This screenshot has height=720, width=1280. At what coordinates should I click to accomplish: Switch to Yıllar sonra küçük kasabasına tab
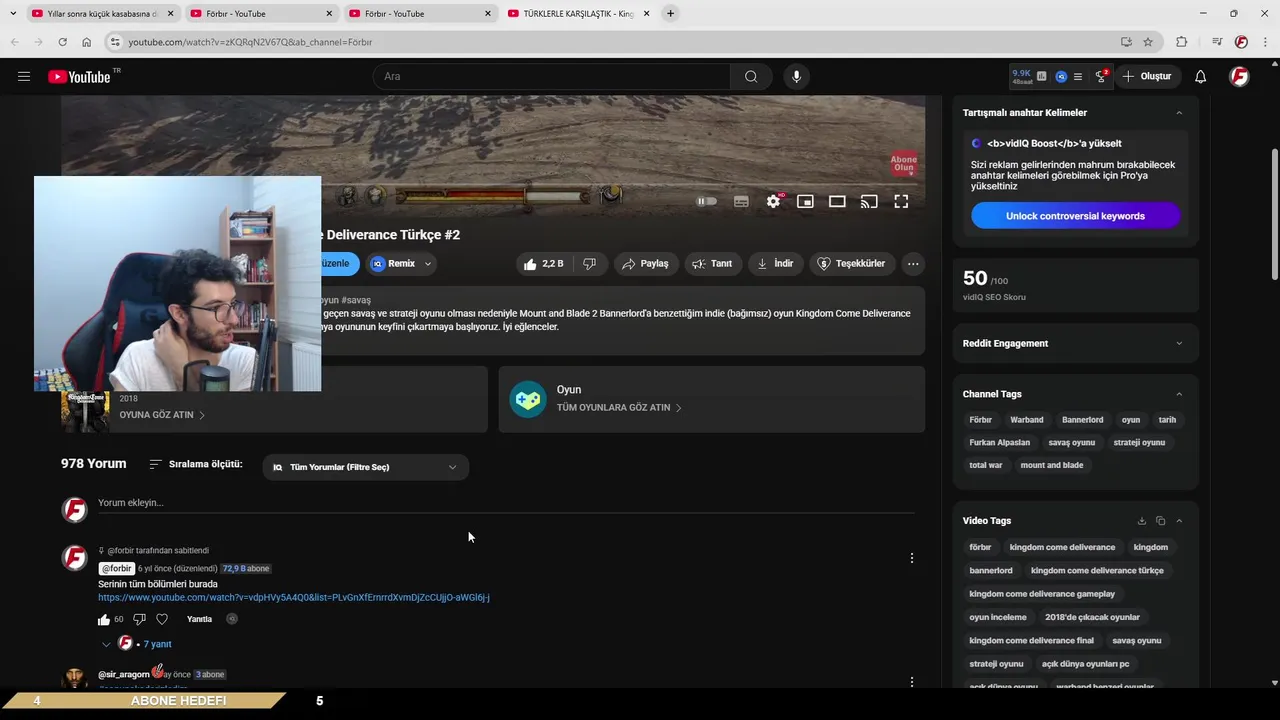102,13
